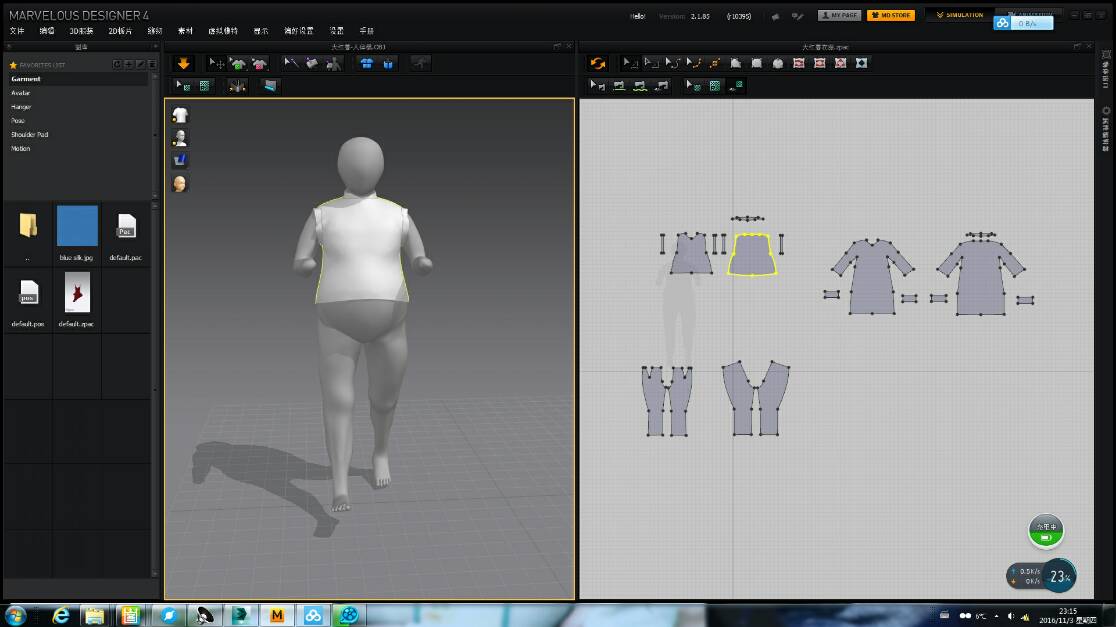1116x627 pixels.
Task: Toggle garment display white shirt icon
Action: pos(180,115)
